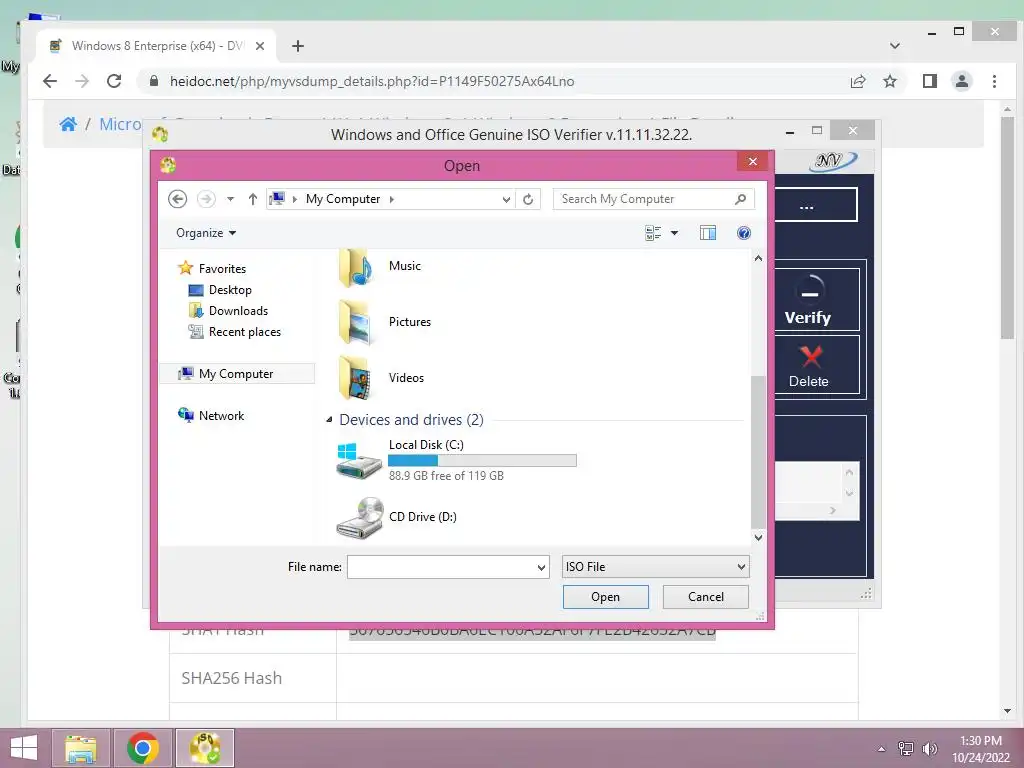This screenshot has width=1024, height=768.
Task: Expand the File name dropdown arrow
Action: click(541, 568)
